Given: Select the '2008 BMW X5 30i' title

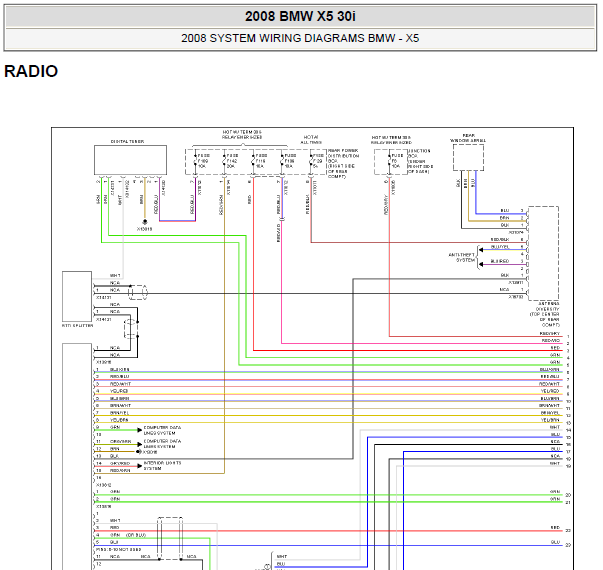Looking at the screenshot, I should pos(300,17).
